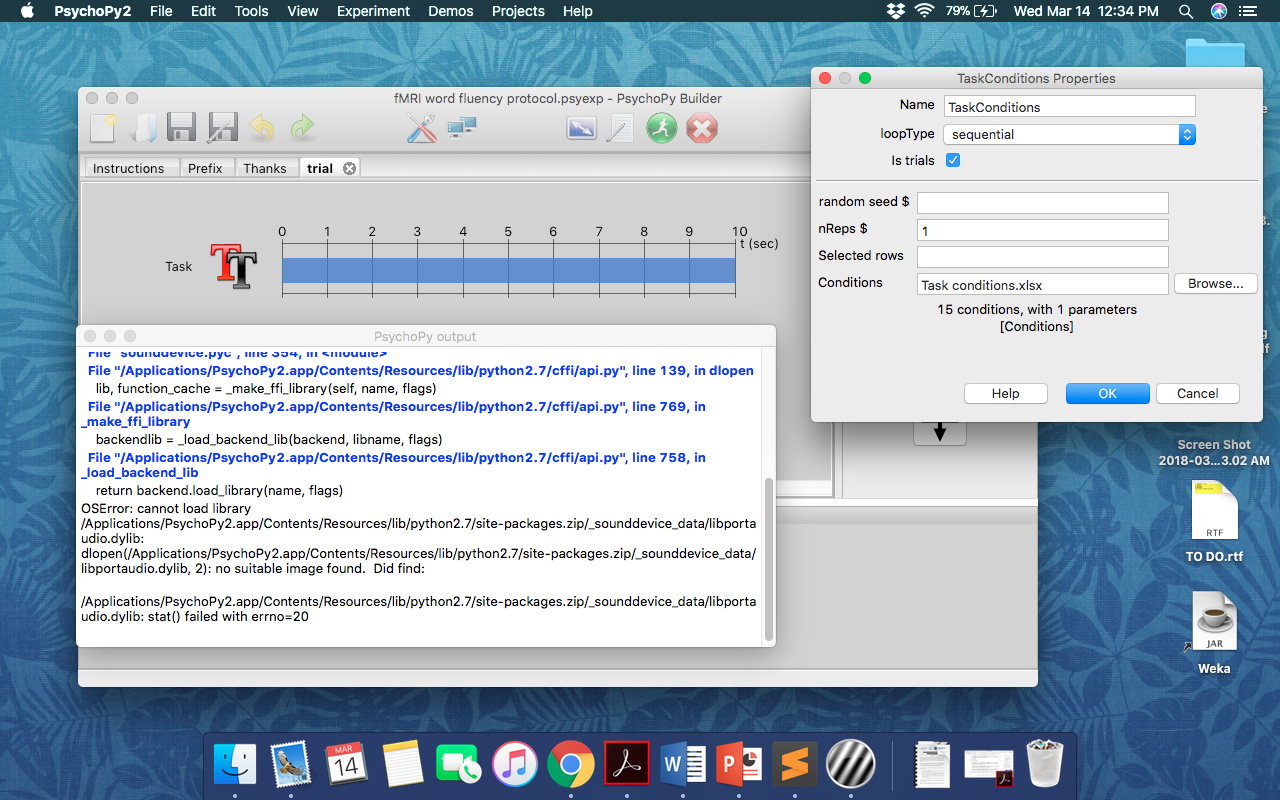Screen dimensions: 1280x800
Task: Select the trial routine tab
Action: point(320,168)
